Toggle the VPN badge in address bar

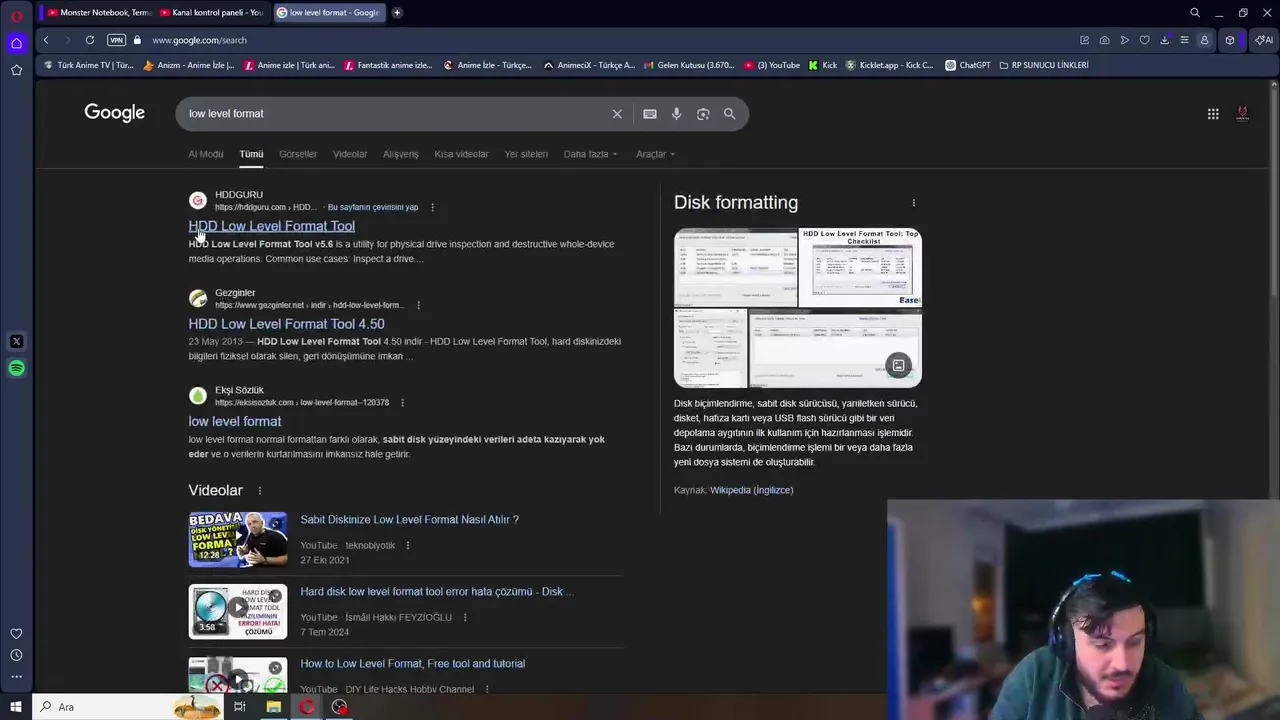point(116,40)
